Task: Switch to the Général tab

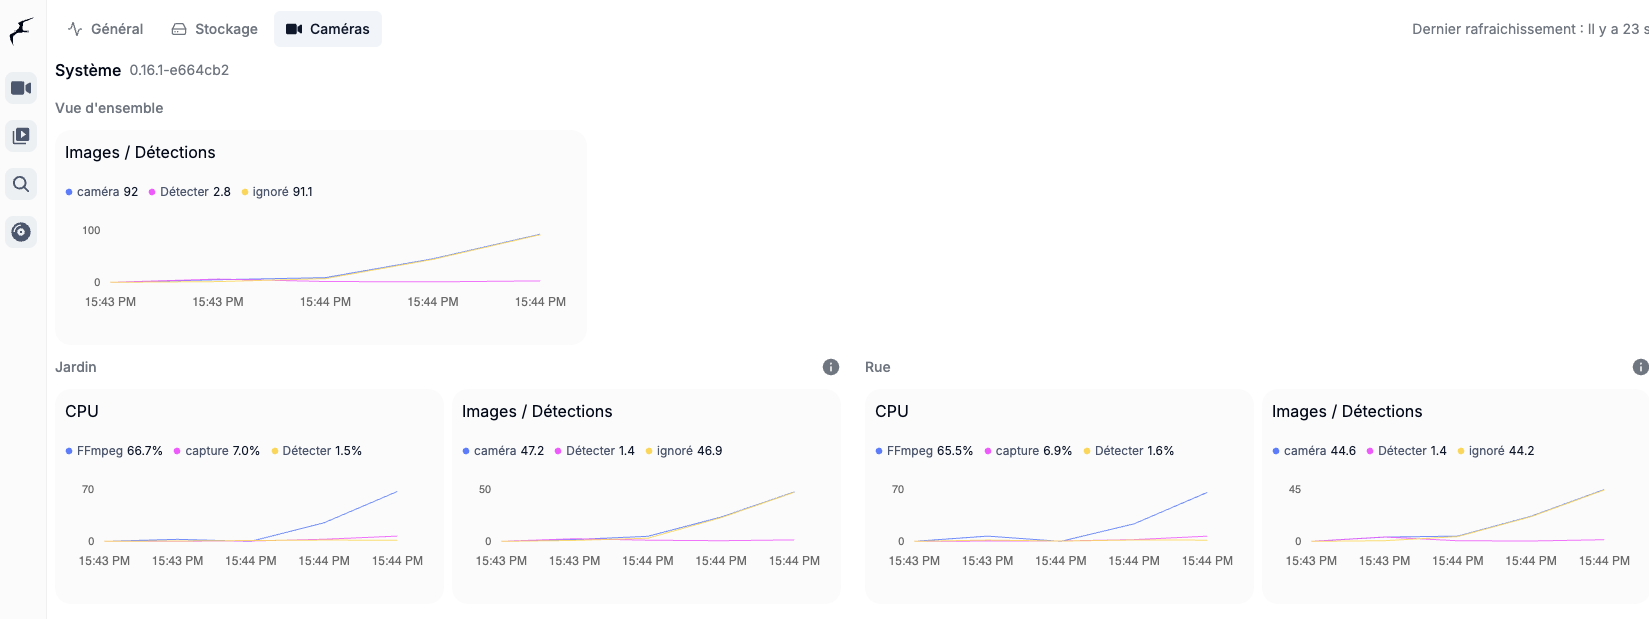Action: pos(105,29)
